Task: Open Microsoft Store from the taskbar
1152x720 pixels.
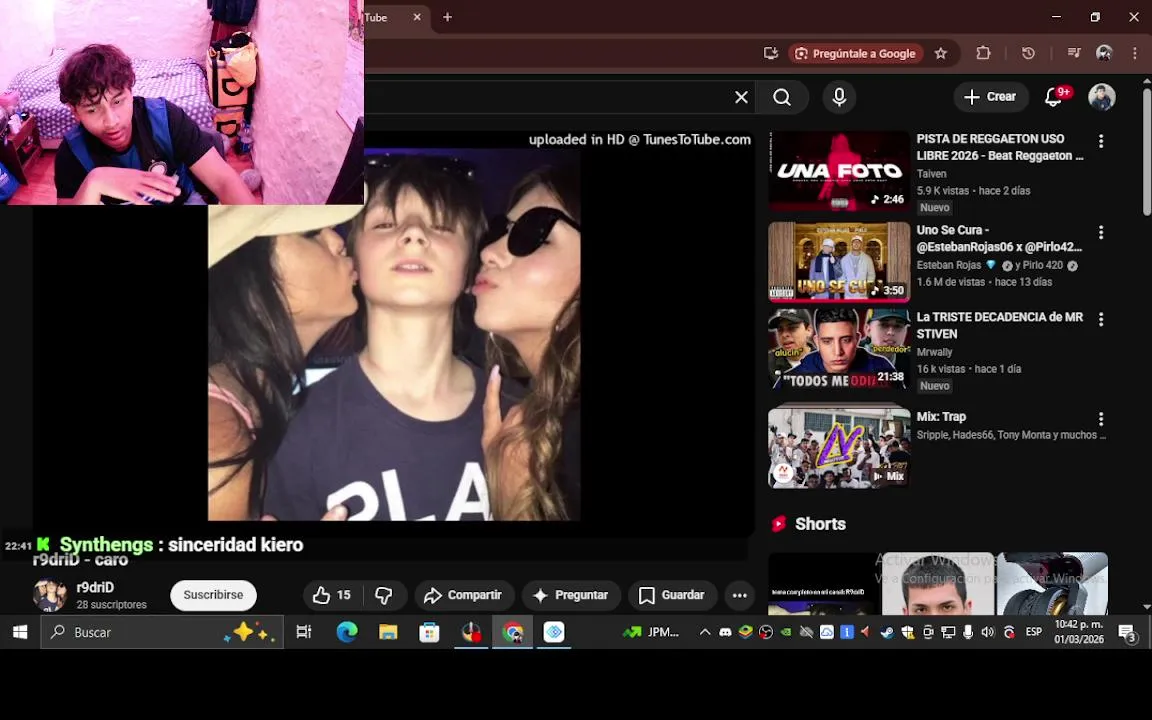Action: 429,632
